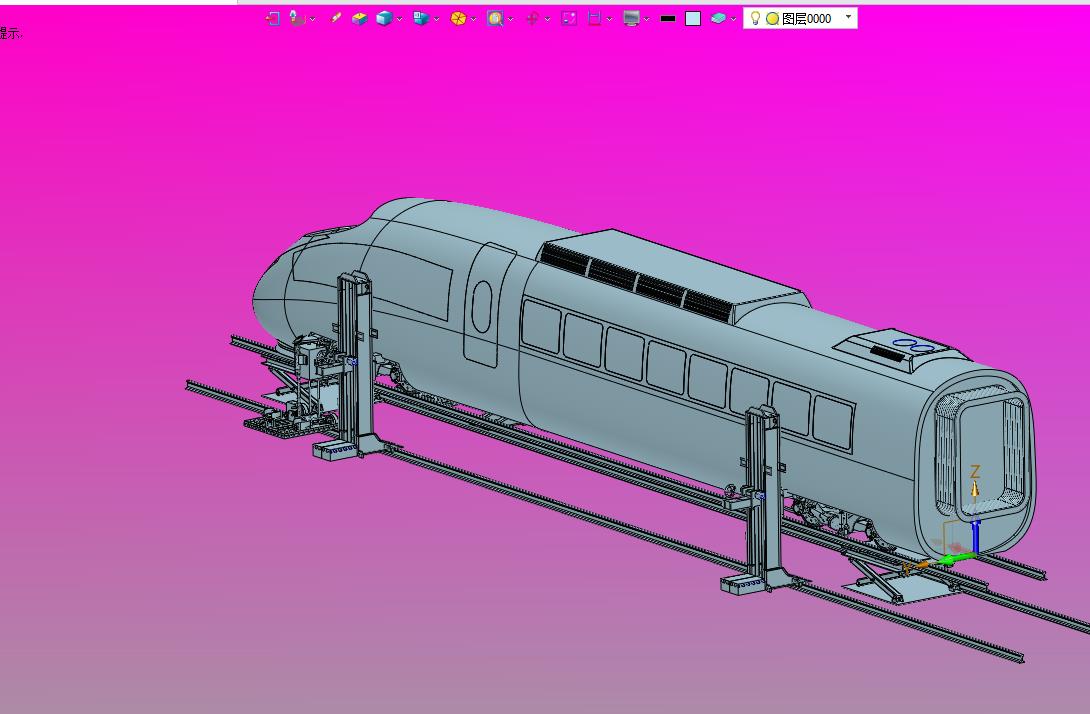Click the exit arrow icon at toolbar start
This screenshot has width=1090, height=714.
[272, 18]
